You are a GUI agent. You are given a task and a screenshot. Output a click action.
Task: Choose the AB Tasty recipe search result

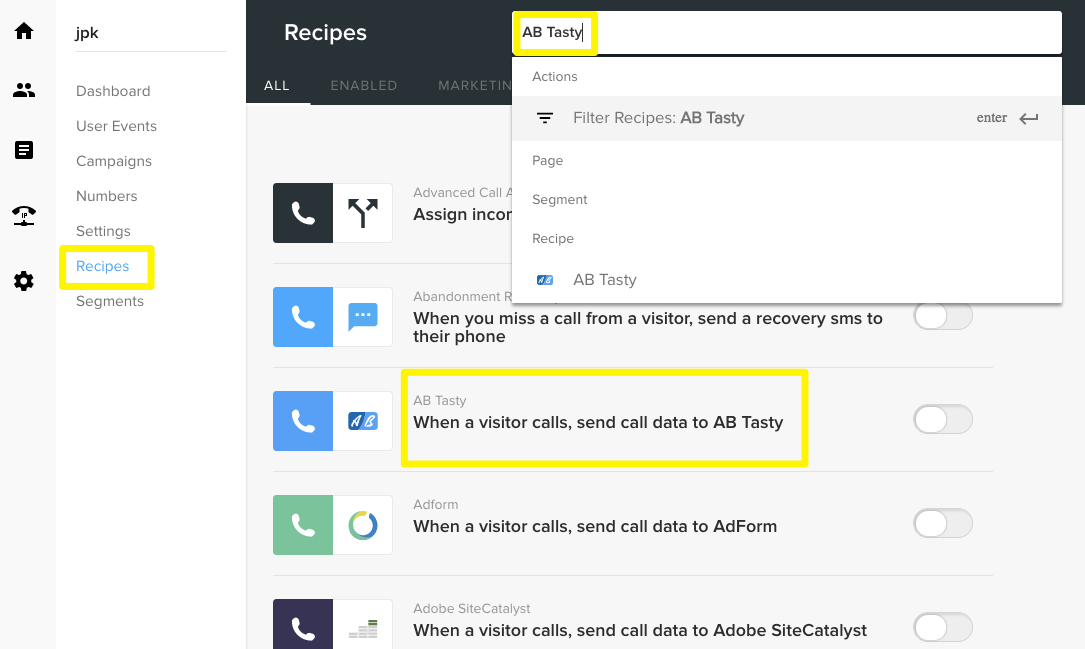point(787,280)
